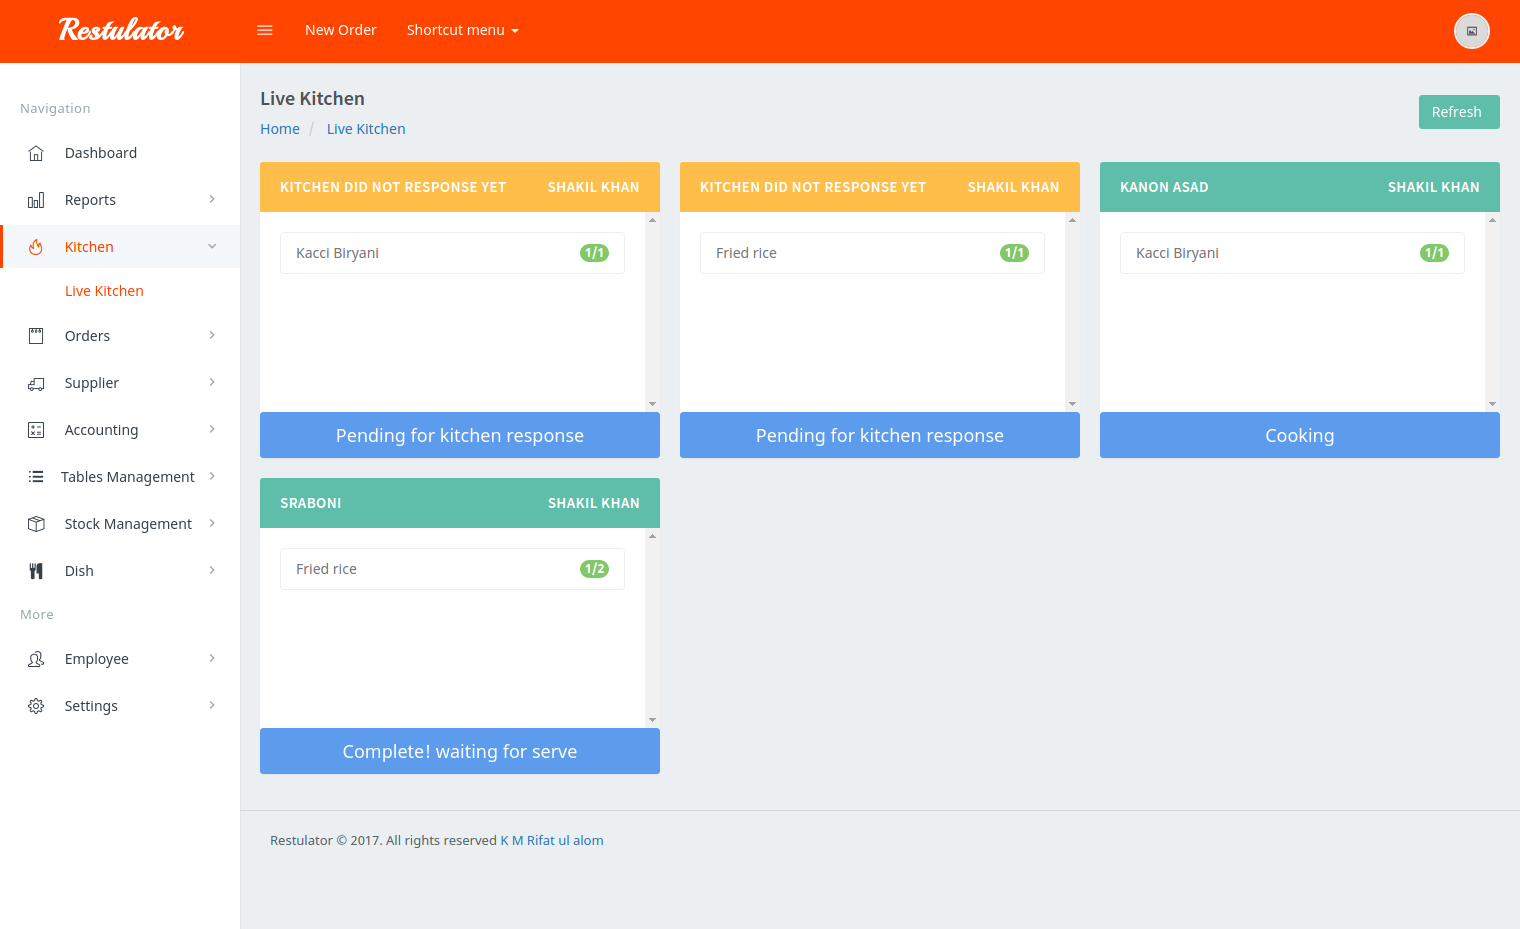Image resolution: width=1520 pixels, height=929 pixels.
Task: Open the hamburger navigation menu
Action: [x=264, y=30]
